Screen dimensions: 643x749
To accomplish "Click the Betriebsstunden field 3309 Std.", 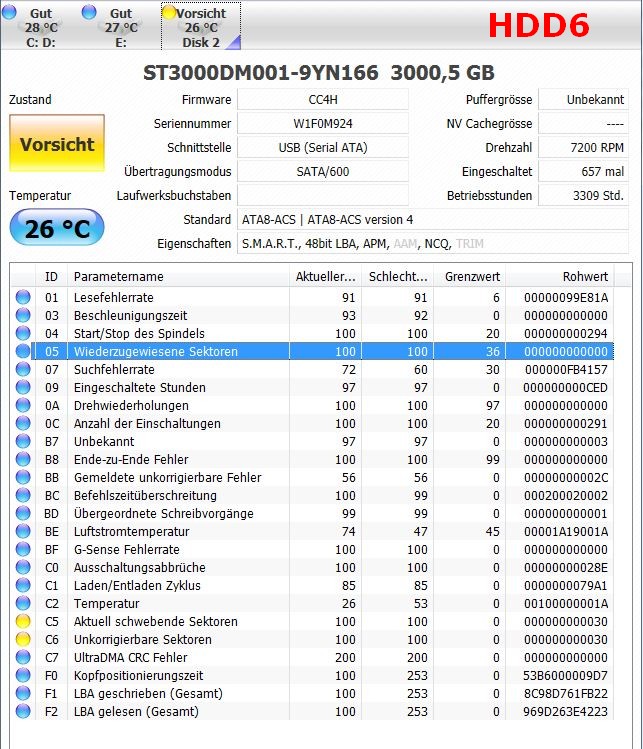I will click(x=583, y=195).
